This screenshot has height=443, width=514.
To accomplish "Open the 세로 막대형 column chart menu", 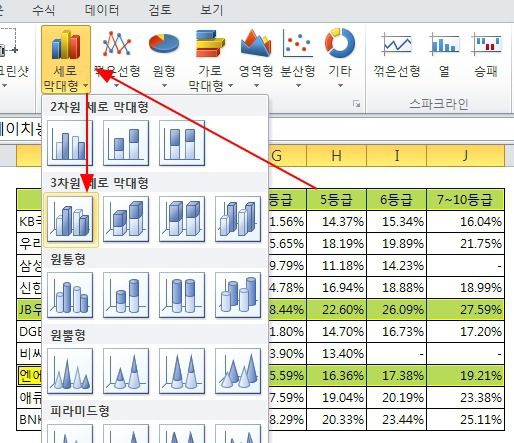I will [66, 60].
